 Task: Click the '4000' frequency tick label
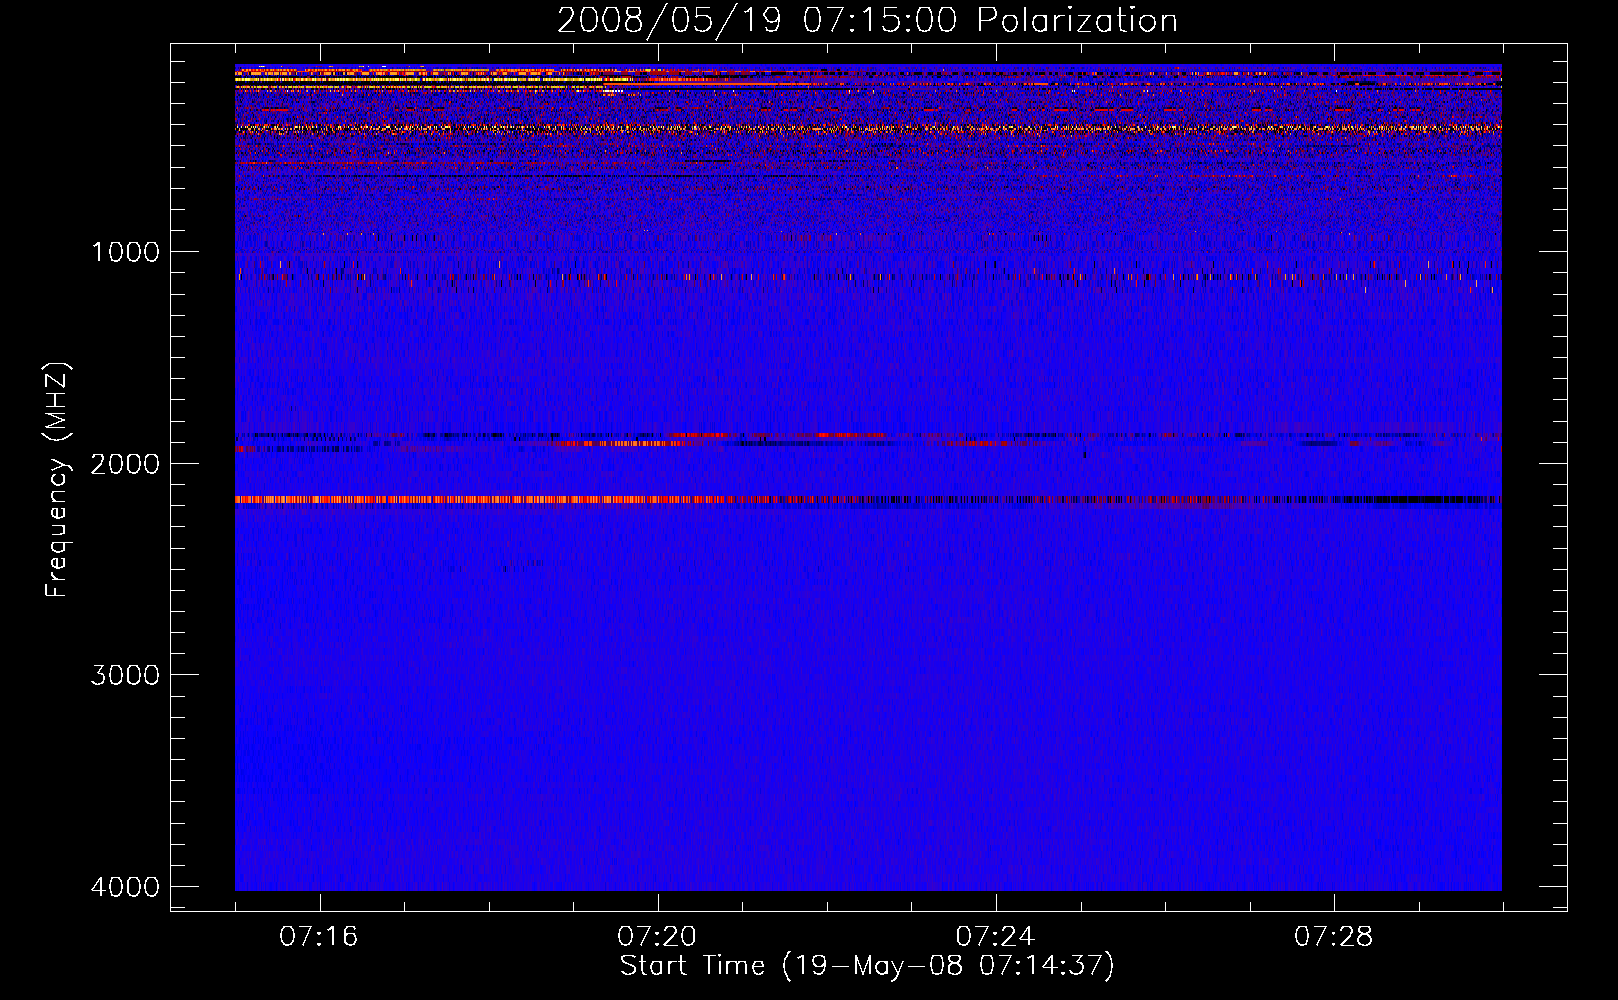pos(125,887)
